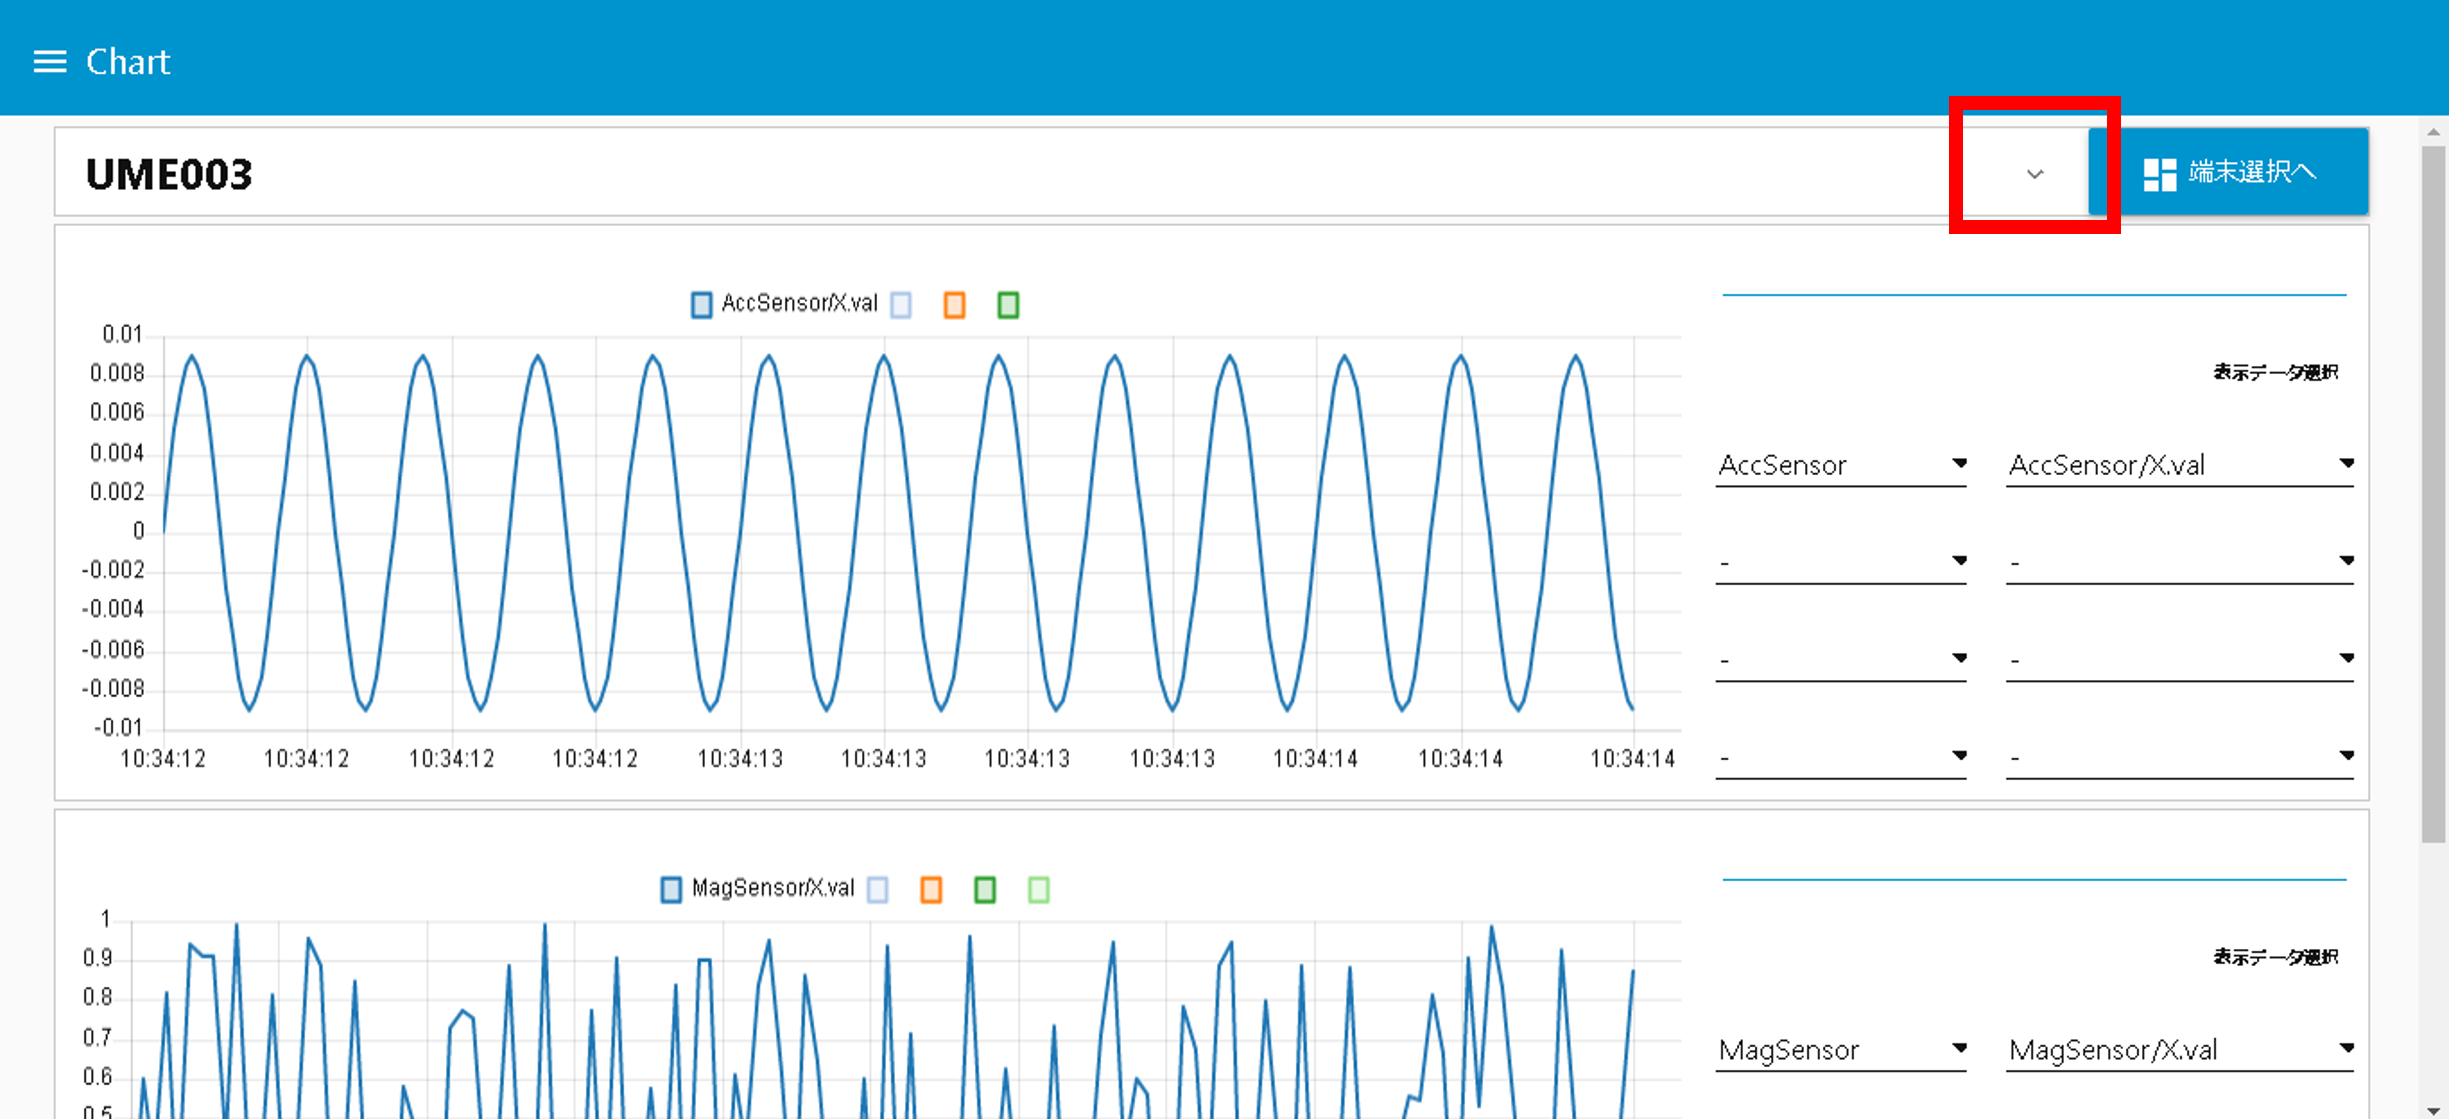Open fourth-row sensor dropdown in AccSensor panel
The height and width of the screenshot is (1119, 2449).
[1841, 757]
